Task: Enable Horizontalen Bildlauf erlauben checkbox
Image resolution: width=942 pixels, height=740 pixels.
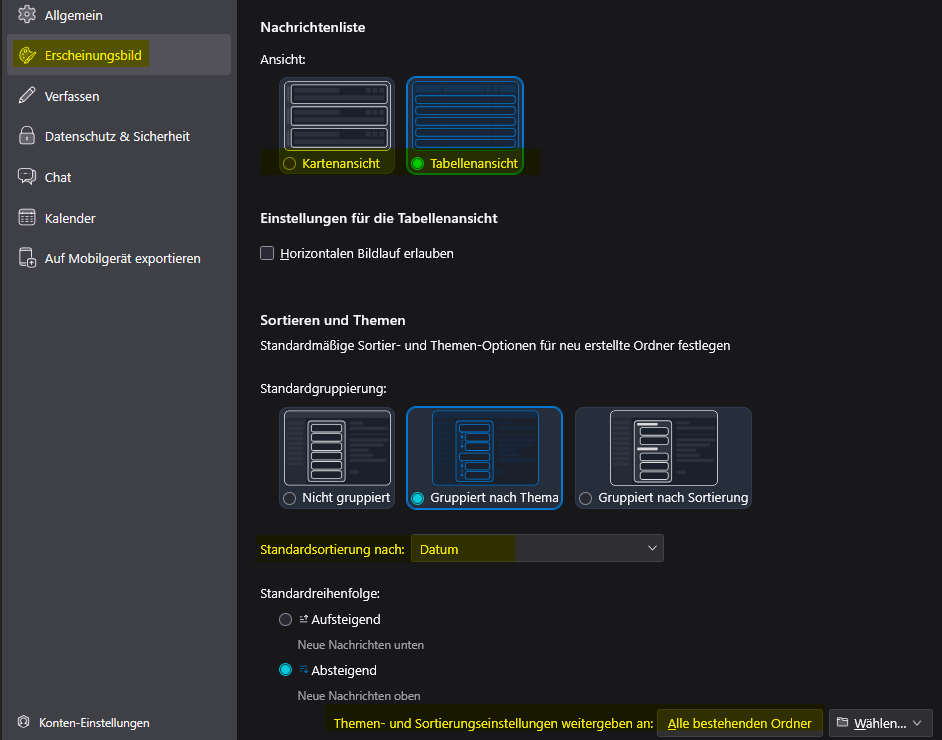Action: 267,253
